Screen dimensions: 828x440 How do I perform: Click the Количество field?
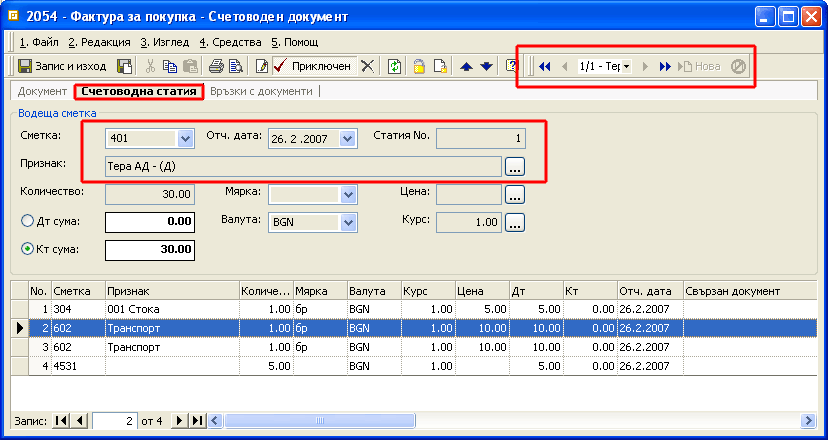(x=150, y=194)
